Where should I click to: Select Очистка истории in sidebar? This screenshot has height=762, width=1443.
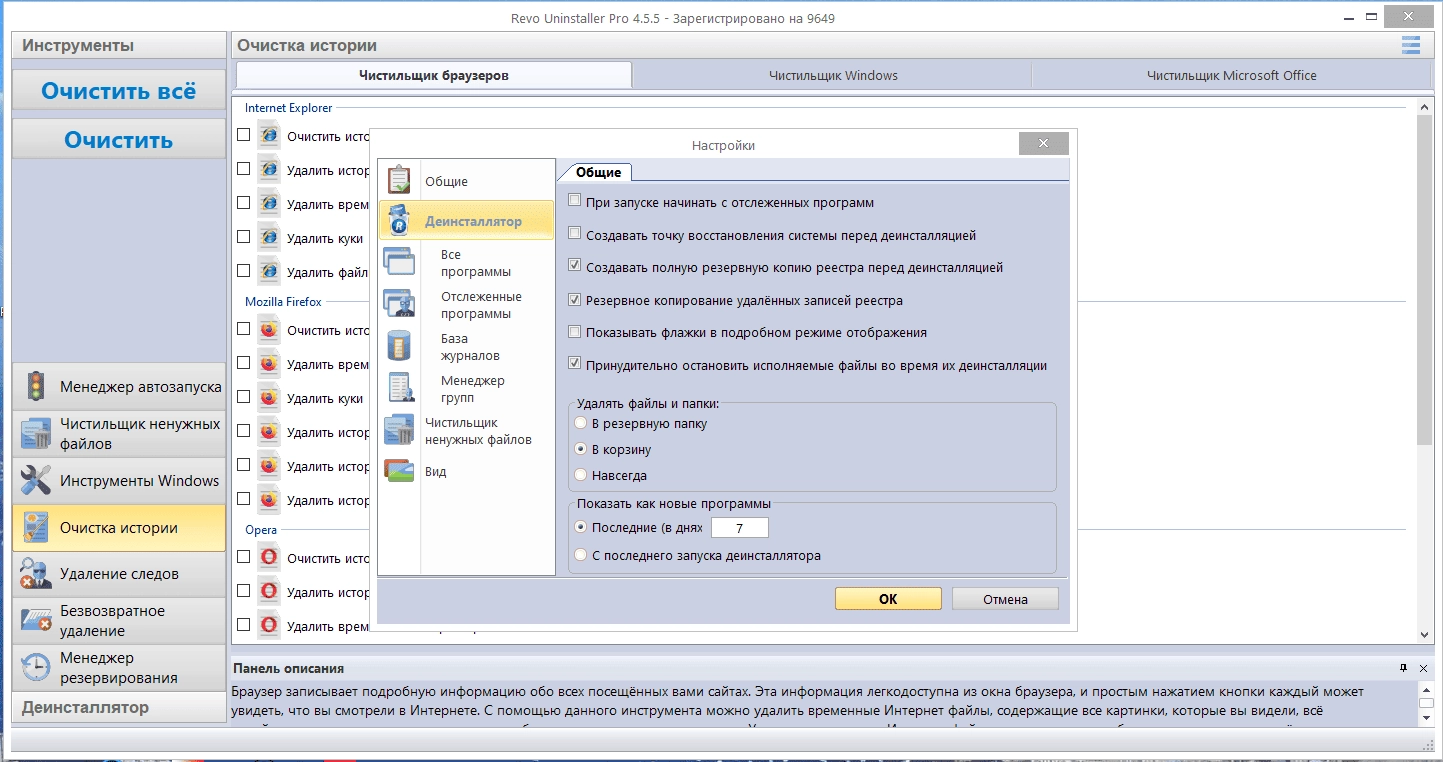[119, 527]
